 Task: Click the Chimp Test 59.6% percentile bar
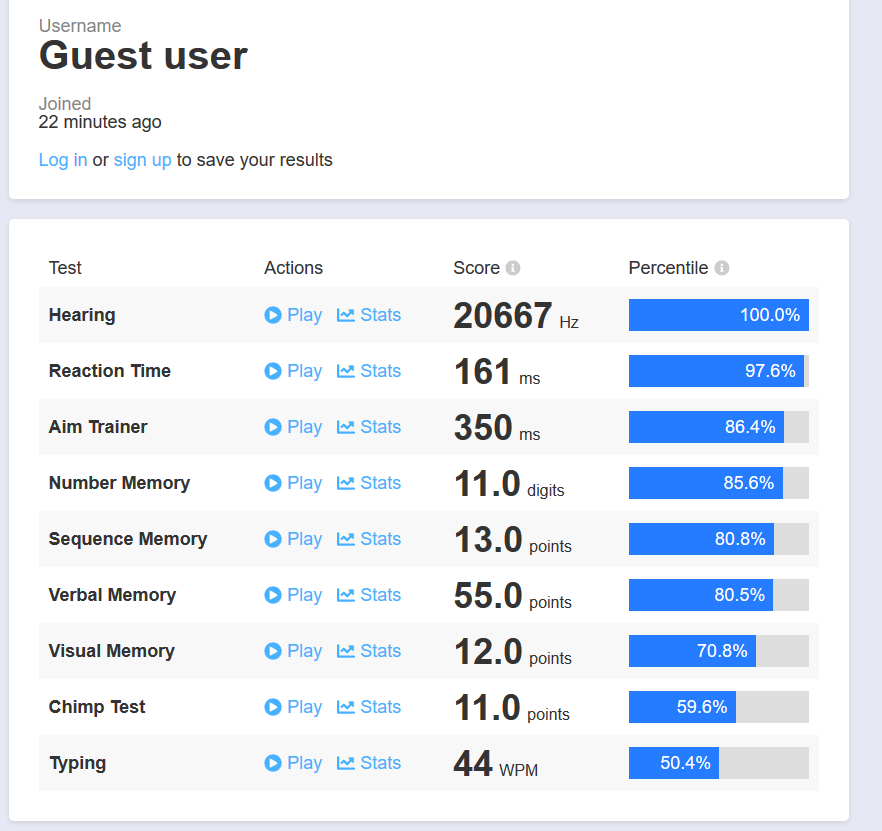(718, 707)
